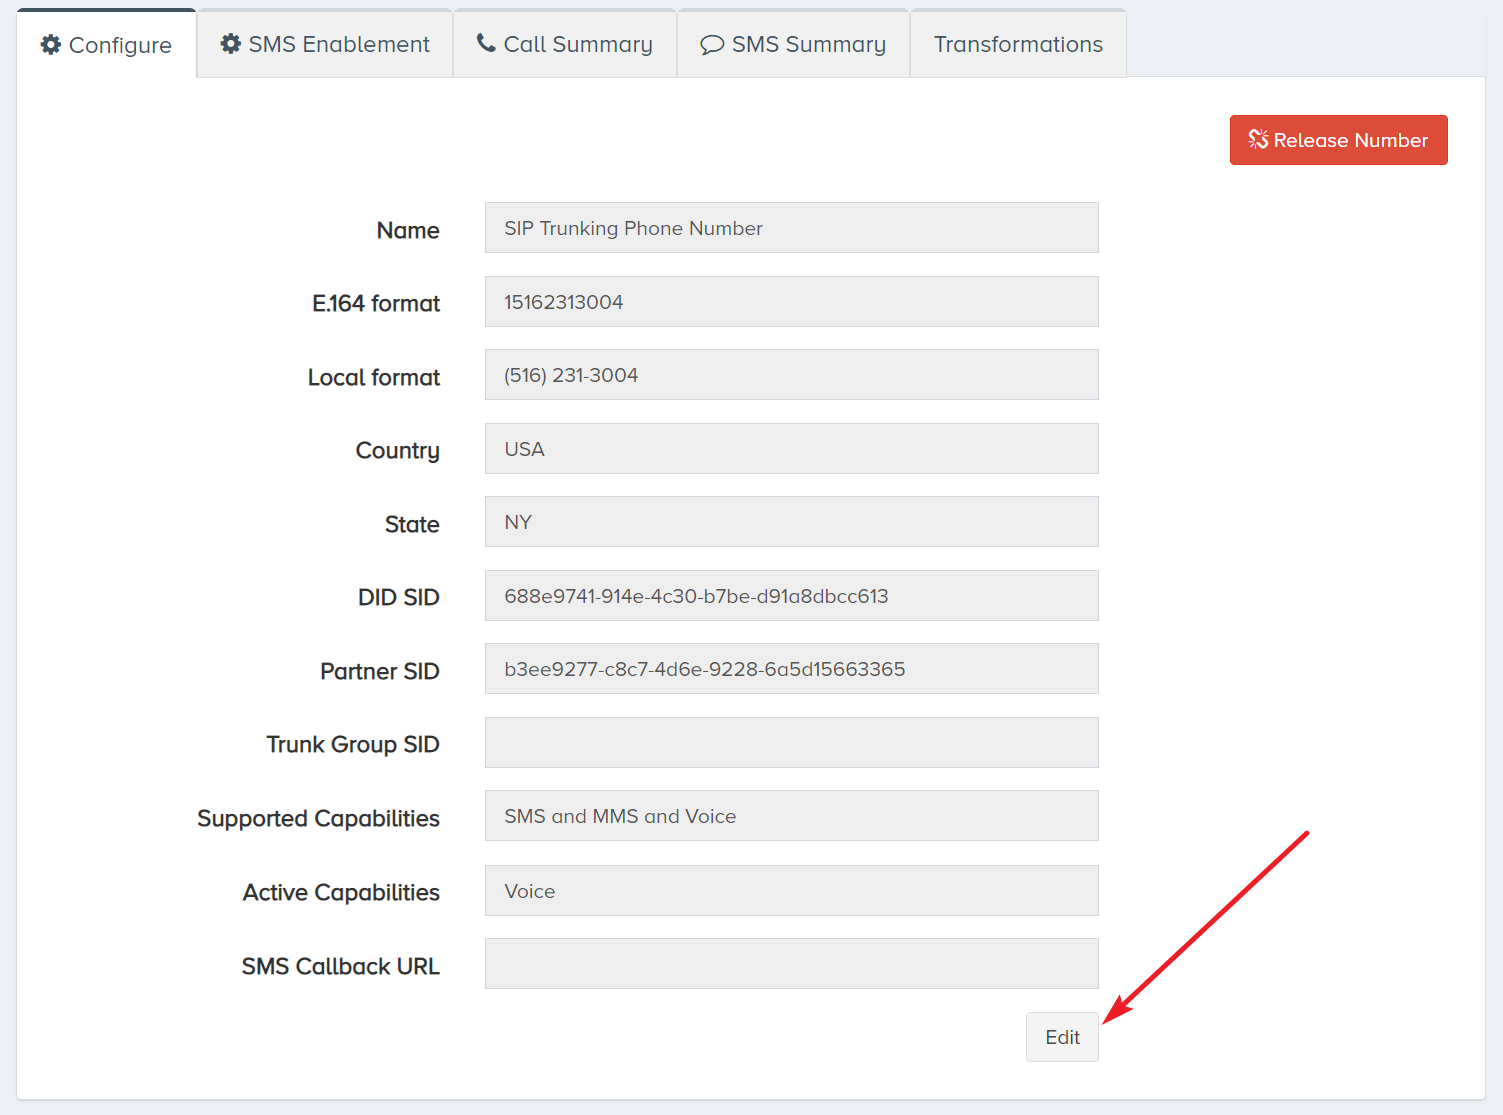Screen dimensions: 1503x1115
Task: Click the speech bubble icon on SMS Summary
Action: click(712, 45)
